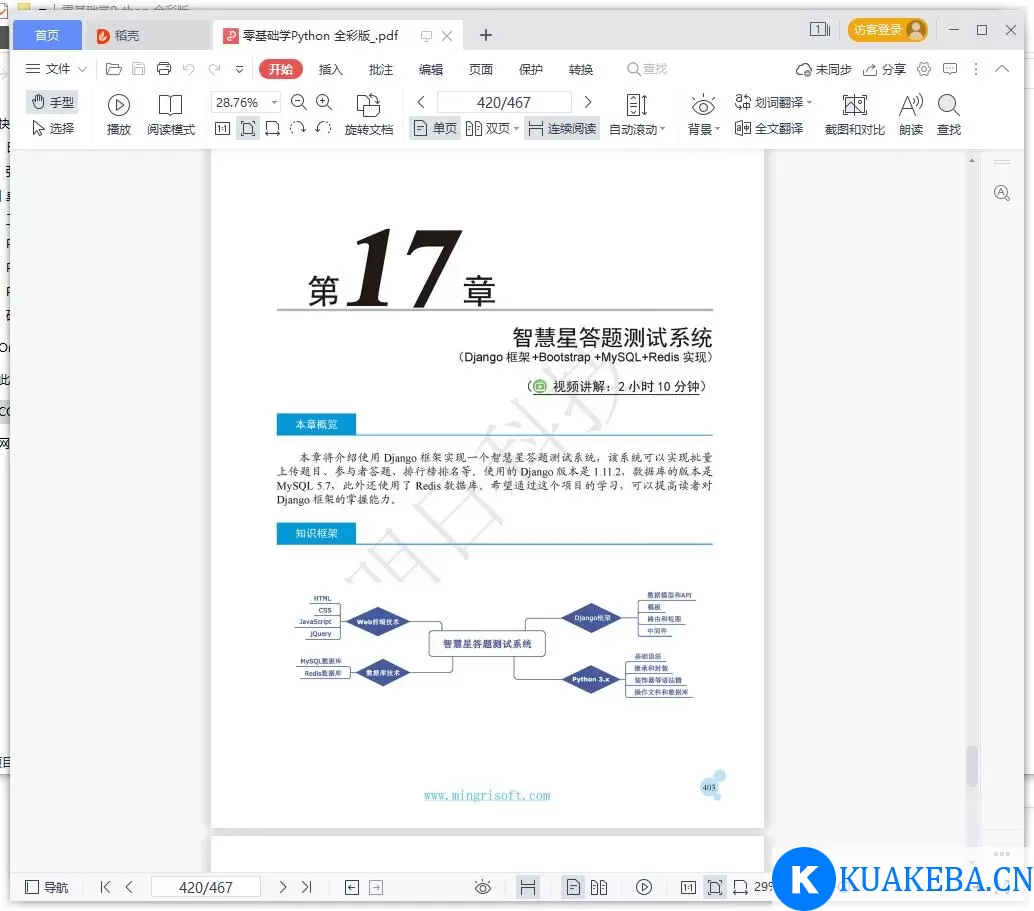
Task: Go to next page arrow in ribbon
Action: click(x=588, y=102)
